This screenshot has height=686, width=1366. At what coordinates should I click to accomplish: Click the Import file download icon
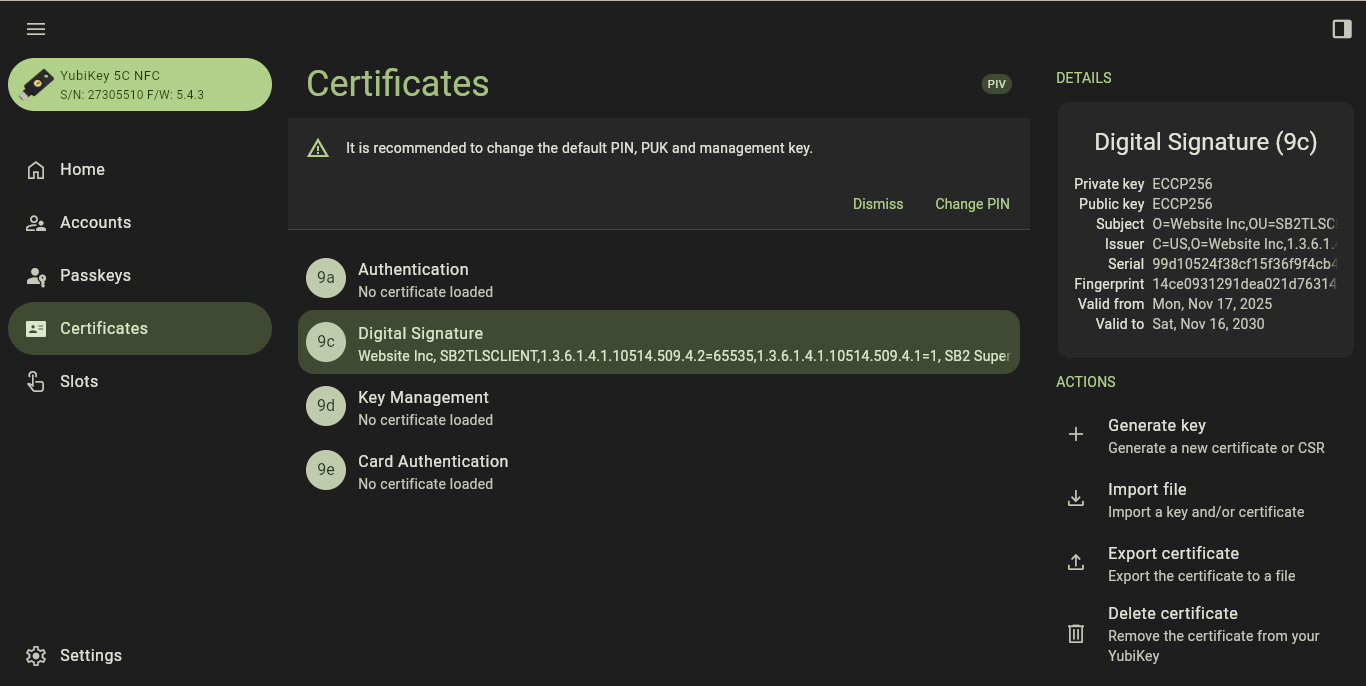click(x=1076, y=498)
